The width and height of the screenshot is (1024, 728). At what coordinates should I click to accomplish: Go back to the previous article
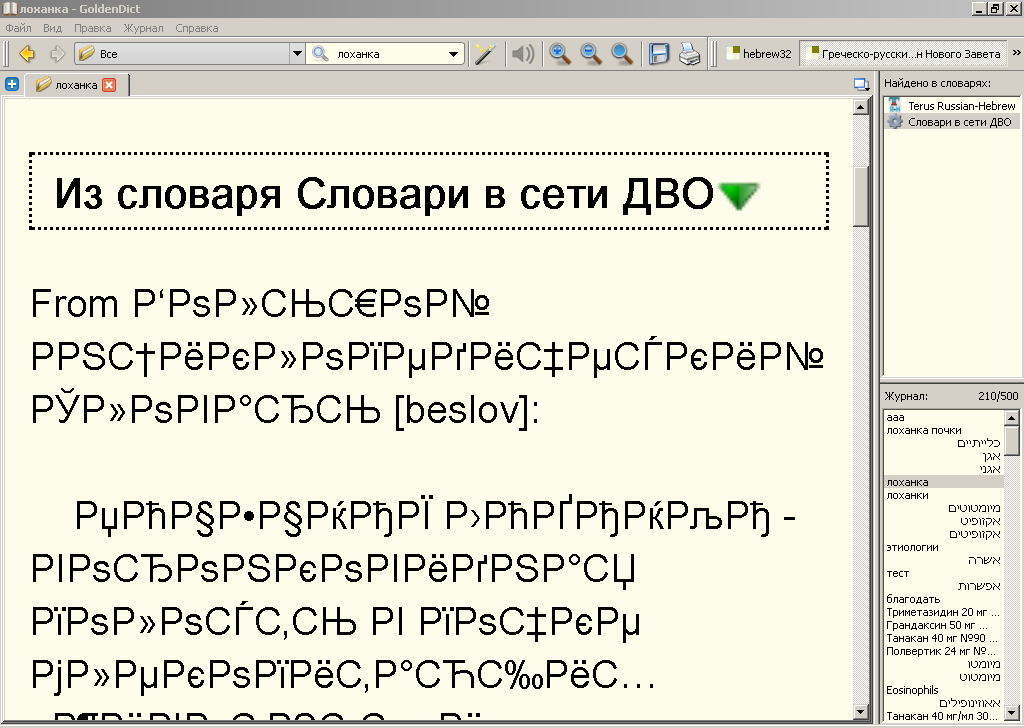tap(27, 54)
